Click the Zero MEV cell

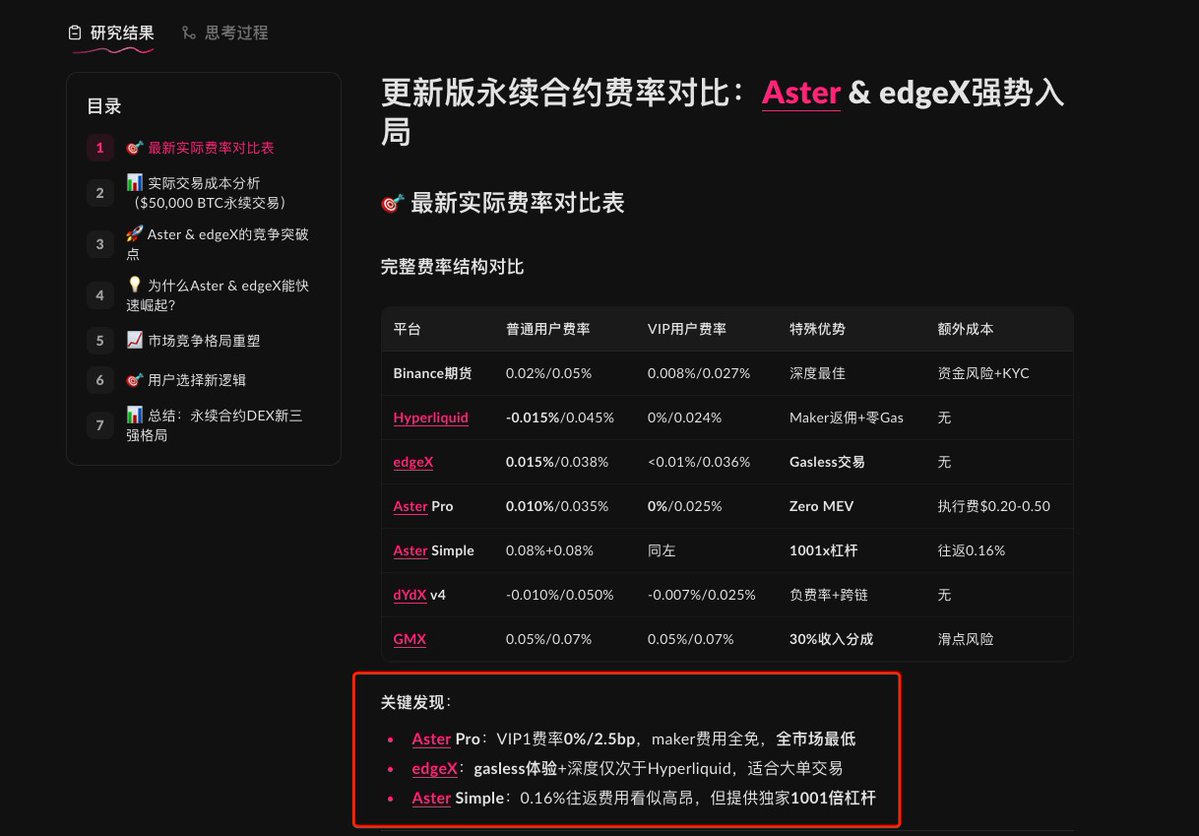coord(821,506)
